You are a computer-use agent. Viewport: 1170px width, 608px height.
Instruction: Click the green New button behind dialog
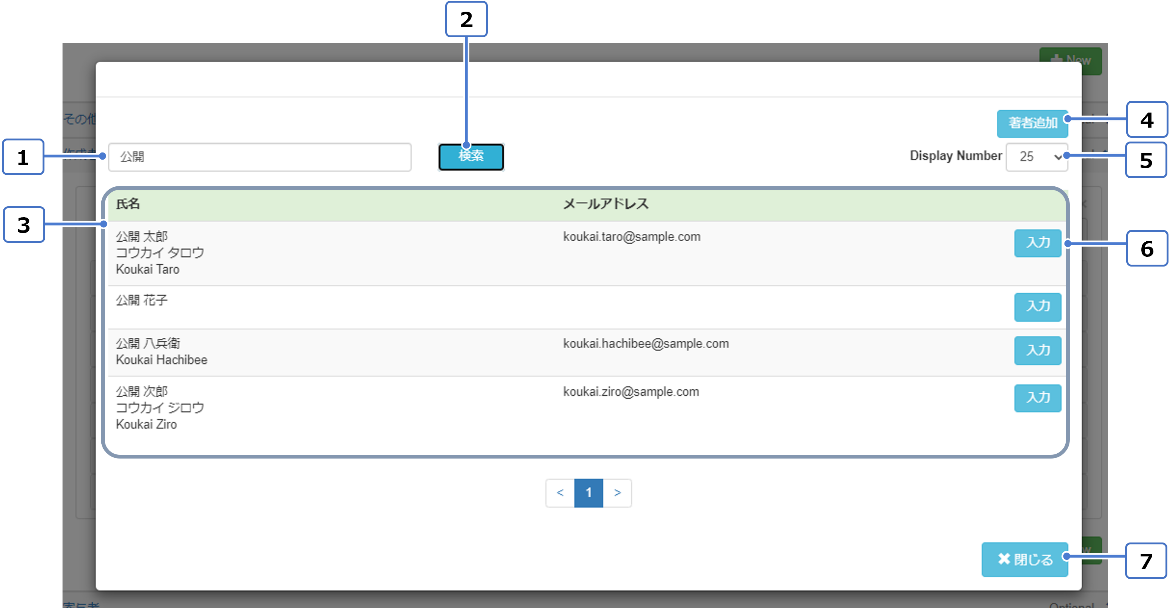click(x=1070, y=60)
